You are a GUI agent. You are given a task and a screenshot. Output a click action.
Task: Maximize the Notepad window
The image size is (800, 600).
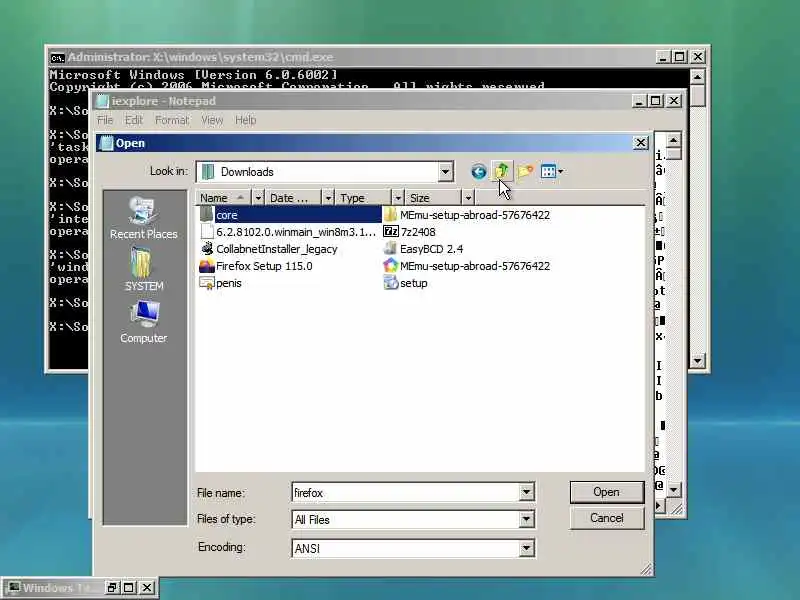[x=656, y=101]
